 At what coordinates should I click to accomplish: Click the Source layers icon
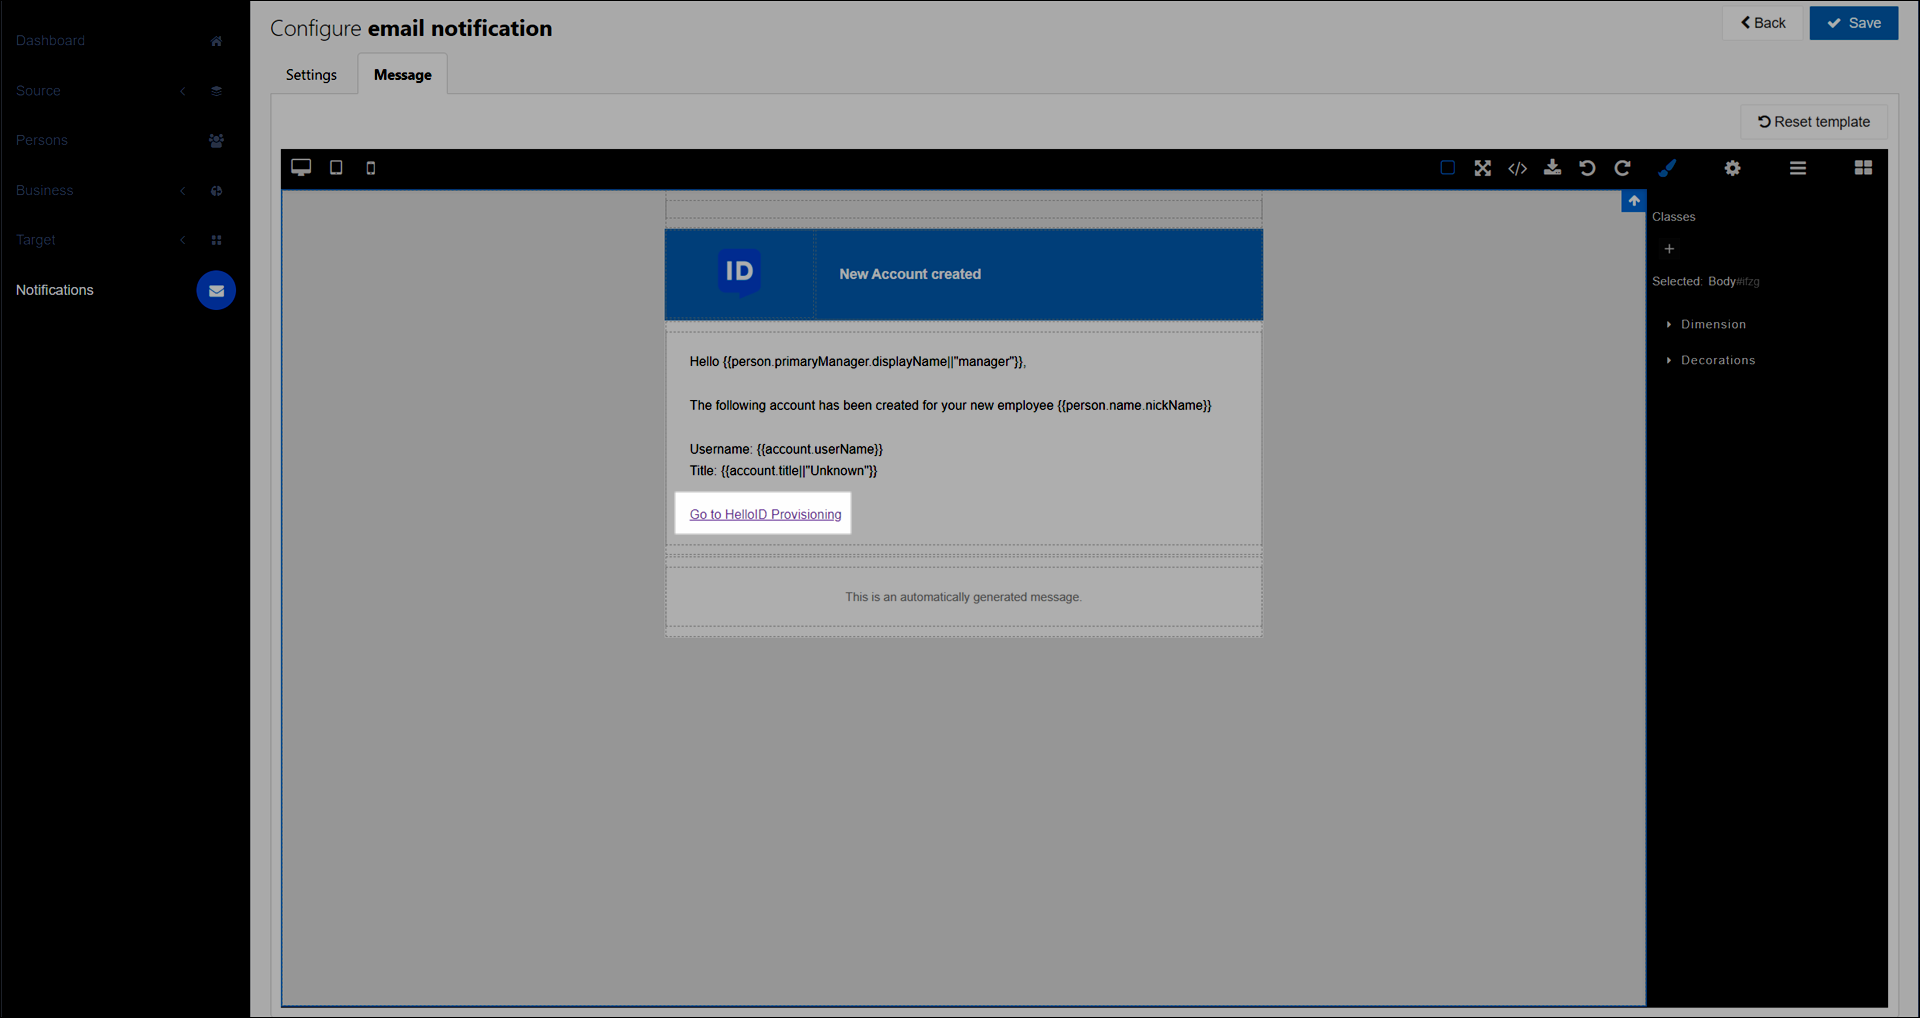(x=216, y=91)
